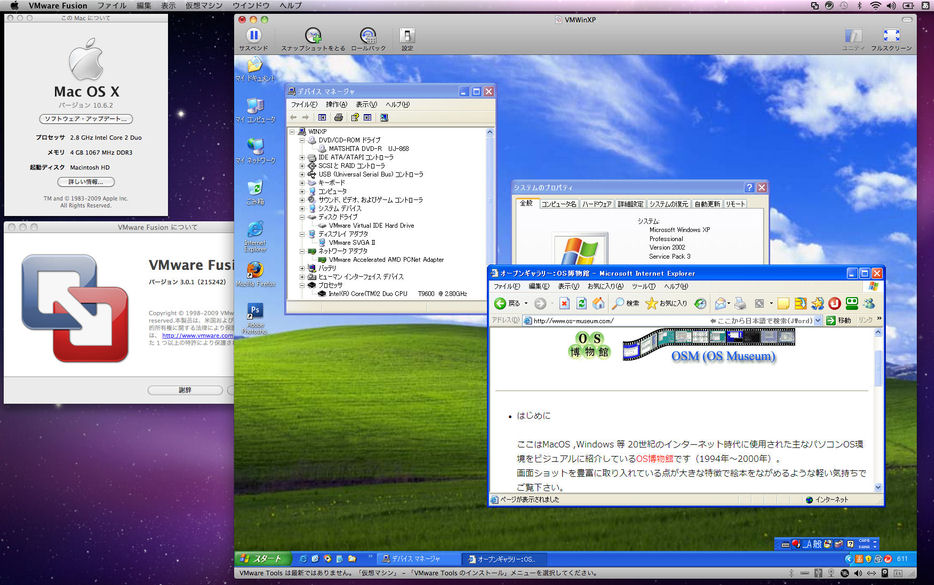Click the green Go arrow in IE address bar
This screenshot has height=585, width=934.
click(x=830, y=320)
